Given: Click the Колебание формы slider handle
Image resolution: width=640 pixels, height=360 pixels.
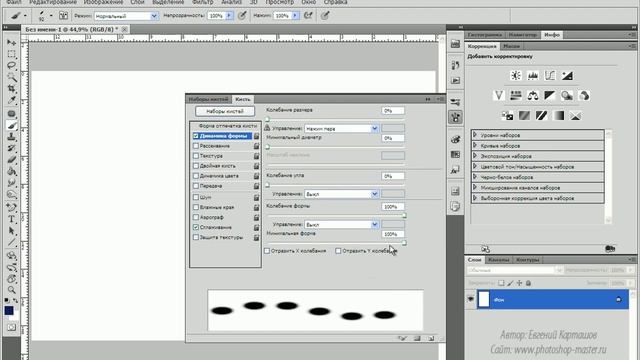Looking at the screenshot, I should pyautogui.click(x=404, y=215).
